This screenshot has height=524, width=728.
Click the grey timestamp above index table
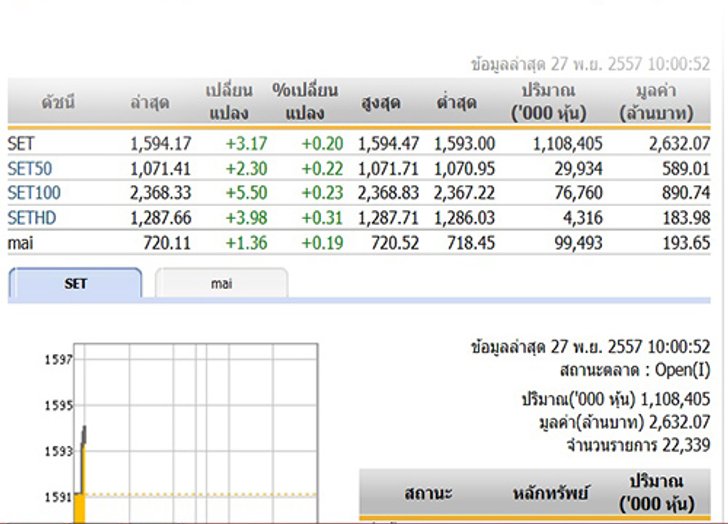[x=591, y=64]
